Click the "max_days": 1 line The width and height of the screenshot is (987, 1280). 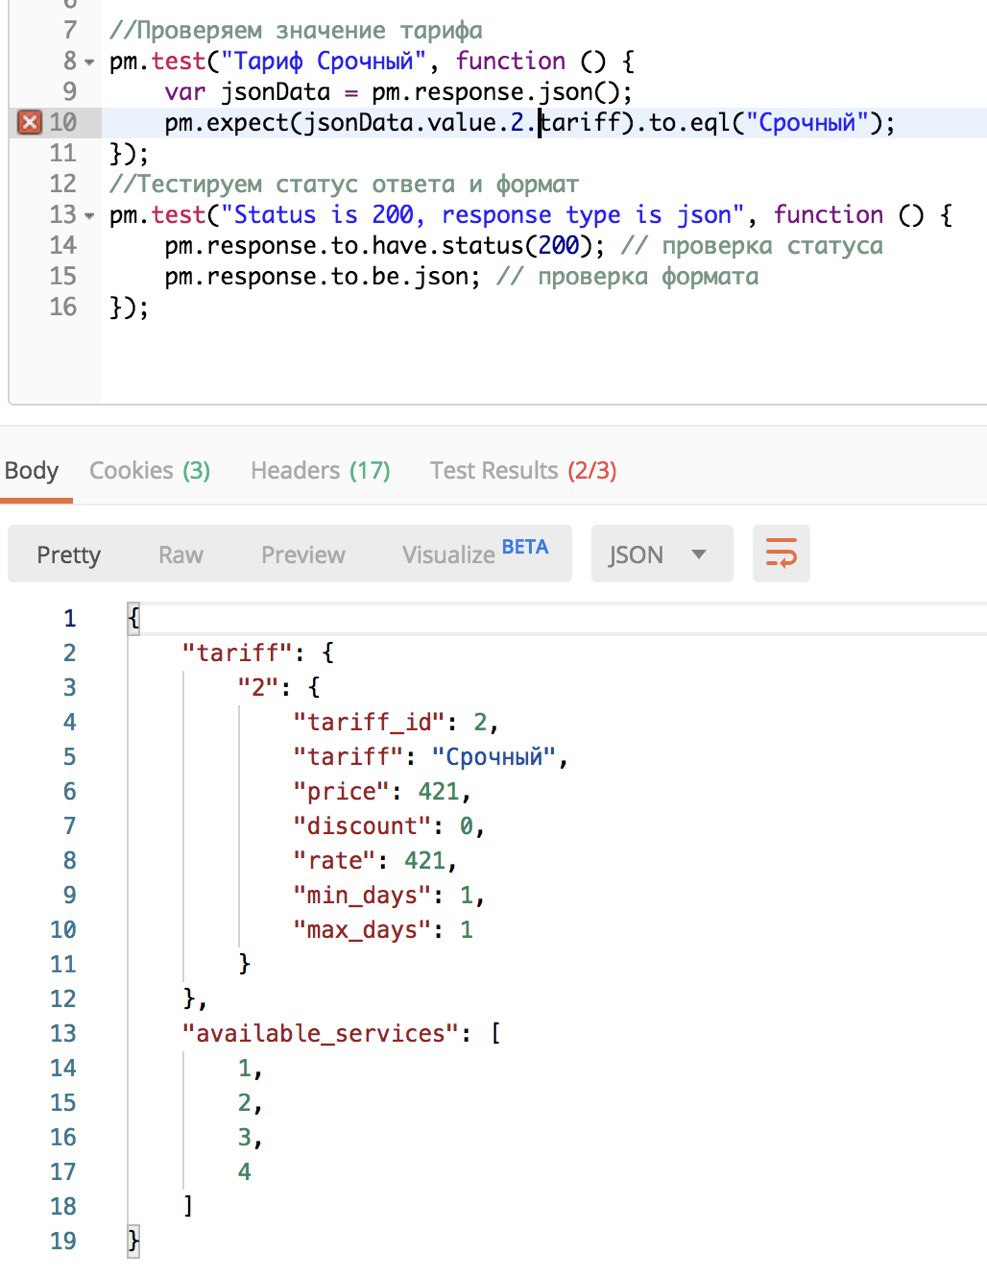[382, 930]
